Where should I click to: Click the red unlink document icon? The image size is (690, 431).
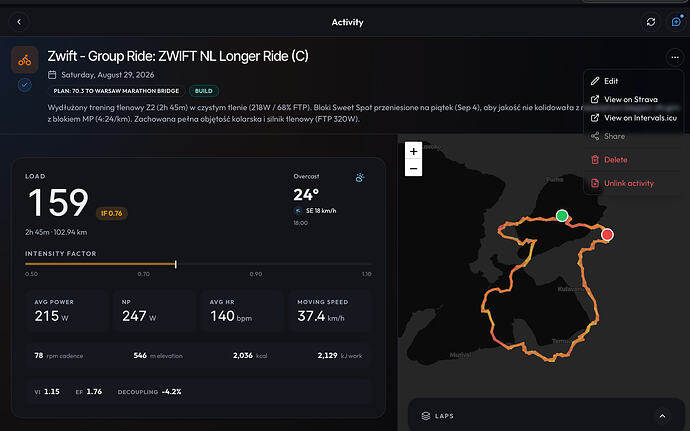[595, 183]
